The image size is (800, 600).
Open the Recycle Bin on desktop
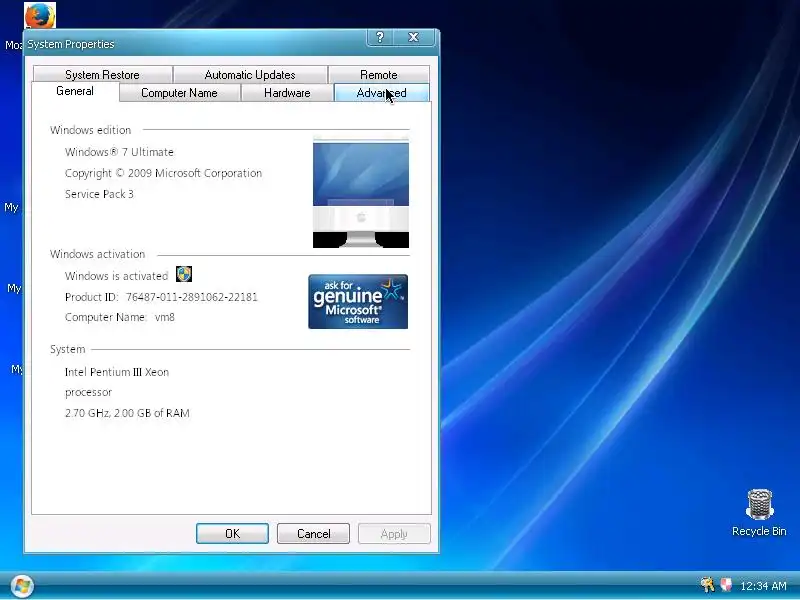(x=759, y=513)
